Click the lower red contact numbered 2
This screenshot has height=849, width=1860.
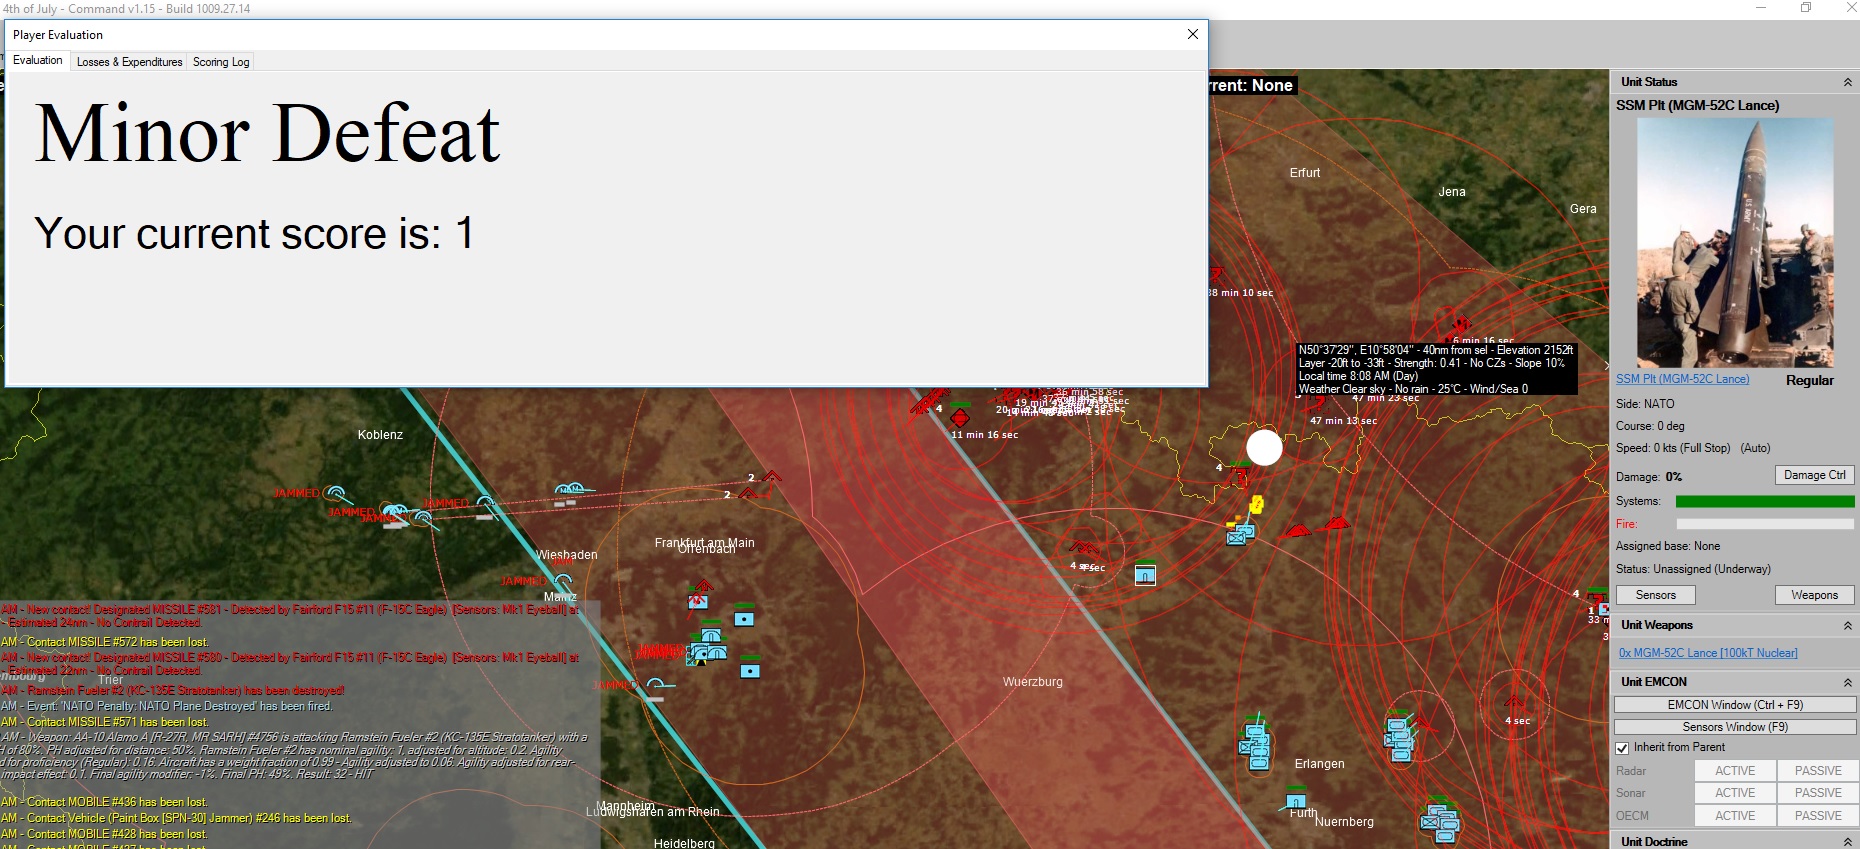[x=747, y=493]
